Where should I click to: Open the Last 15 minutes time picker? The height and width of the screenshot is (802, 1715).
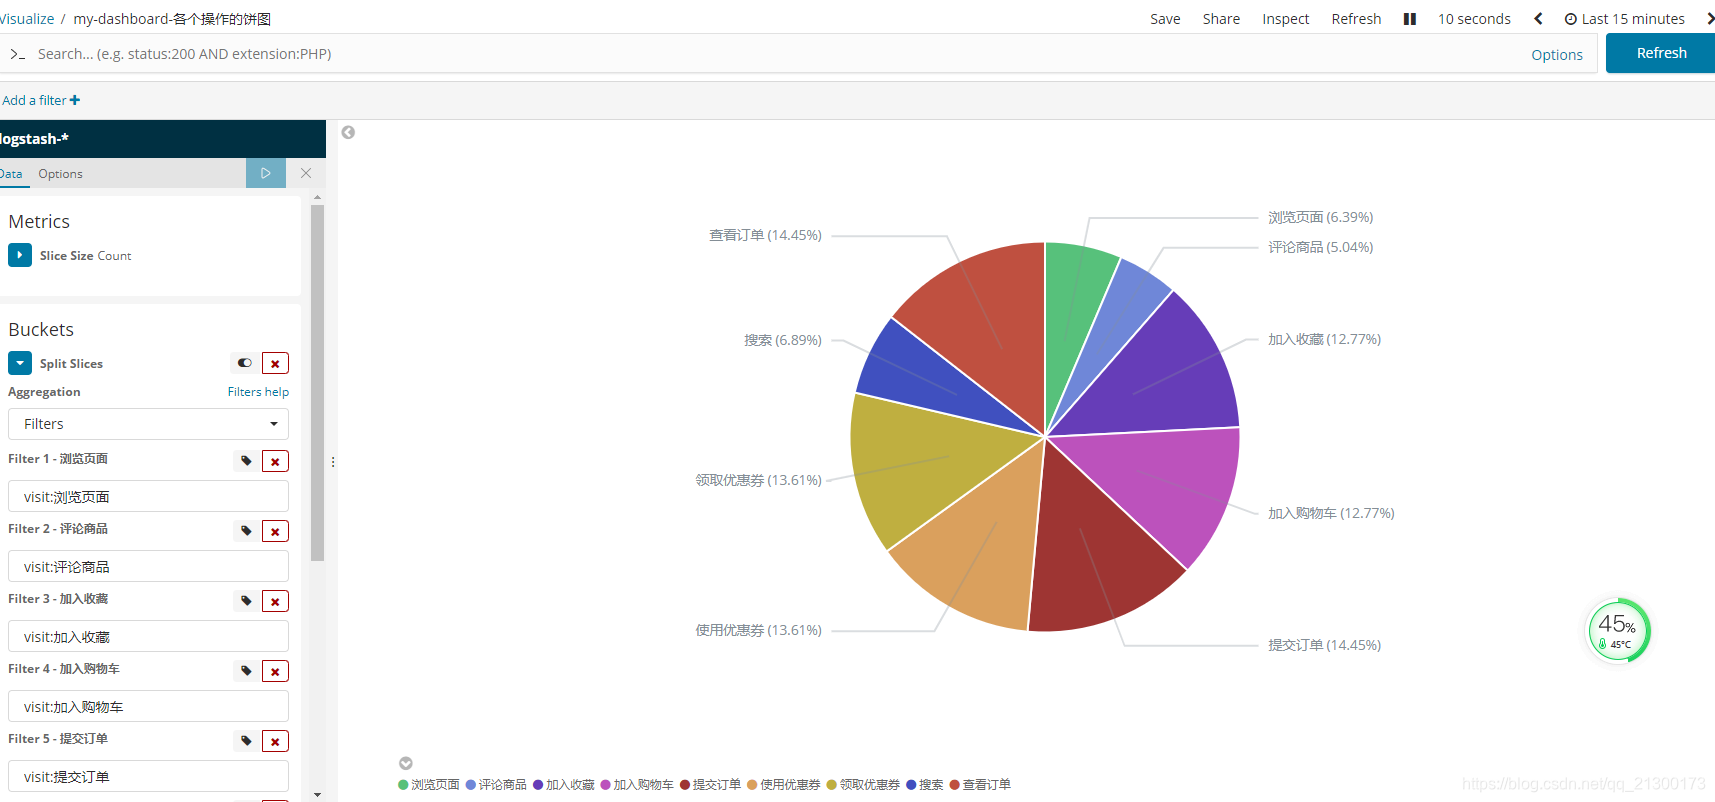1624,19
